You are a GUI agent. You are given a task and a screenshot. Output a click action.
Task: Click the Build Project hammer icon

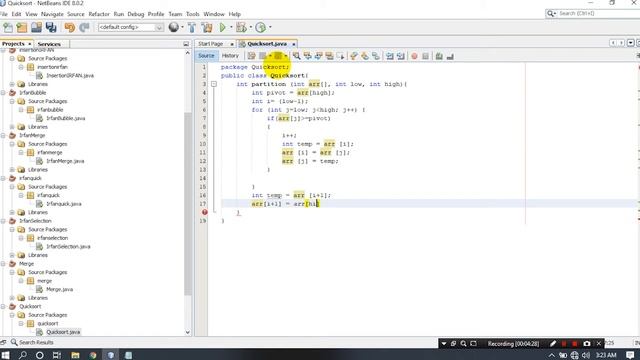[192, 27]
